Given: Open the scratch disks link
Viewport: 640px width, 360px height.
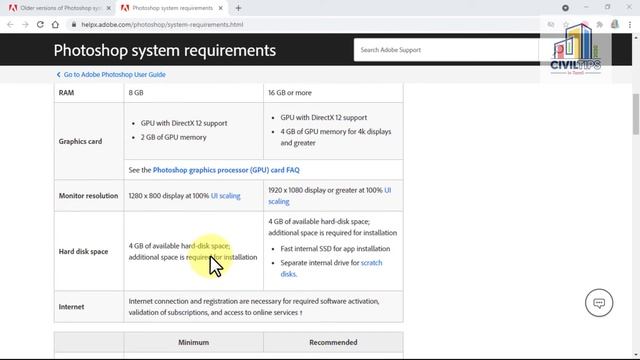Looking at the screenshot, I should pos(331,268).
